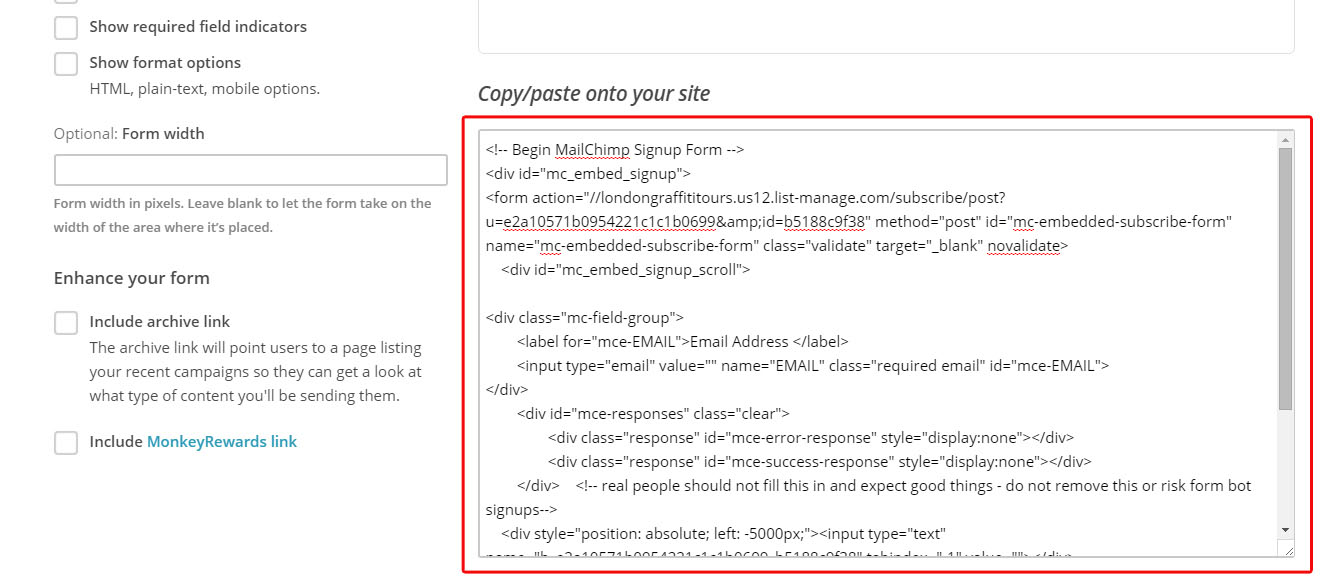
Task: Click the mce-success-response div line
Action: coord(820,461)
